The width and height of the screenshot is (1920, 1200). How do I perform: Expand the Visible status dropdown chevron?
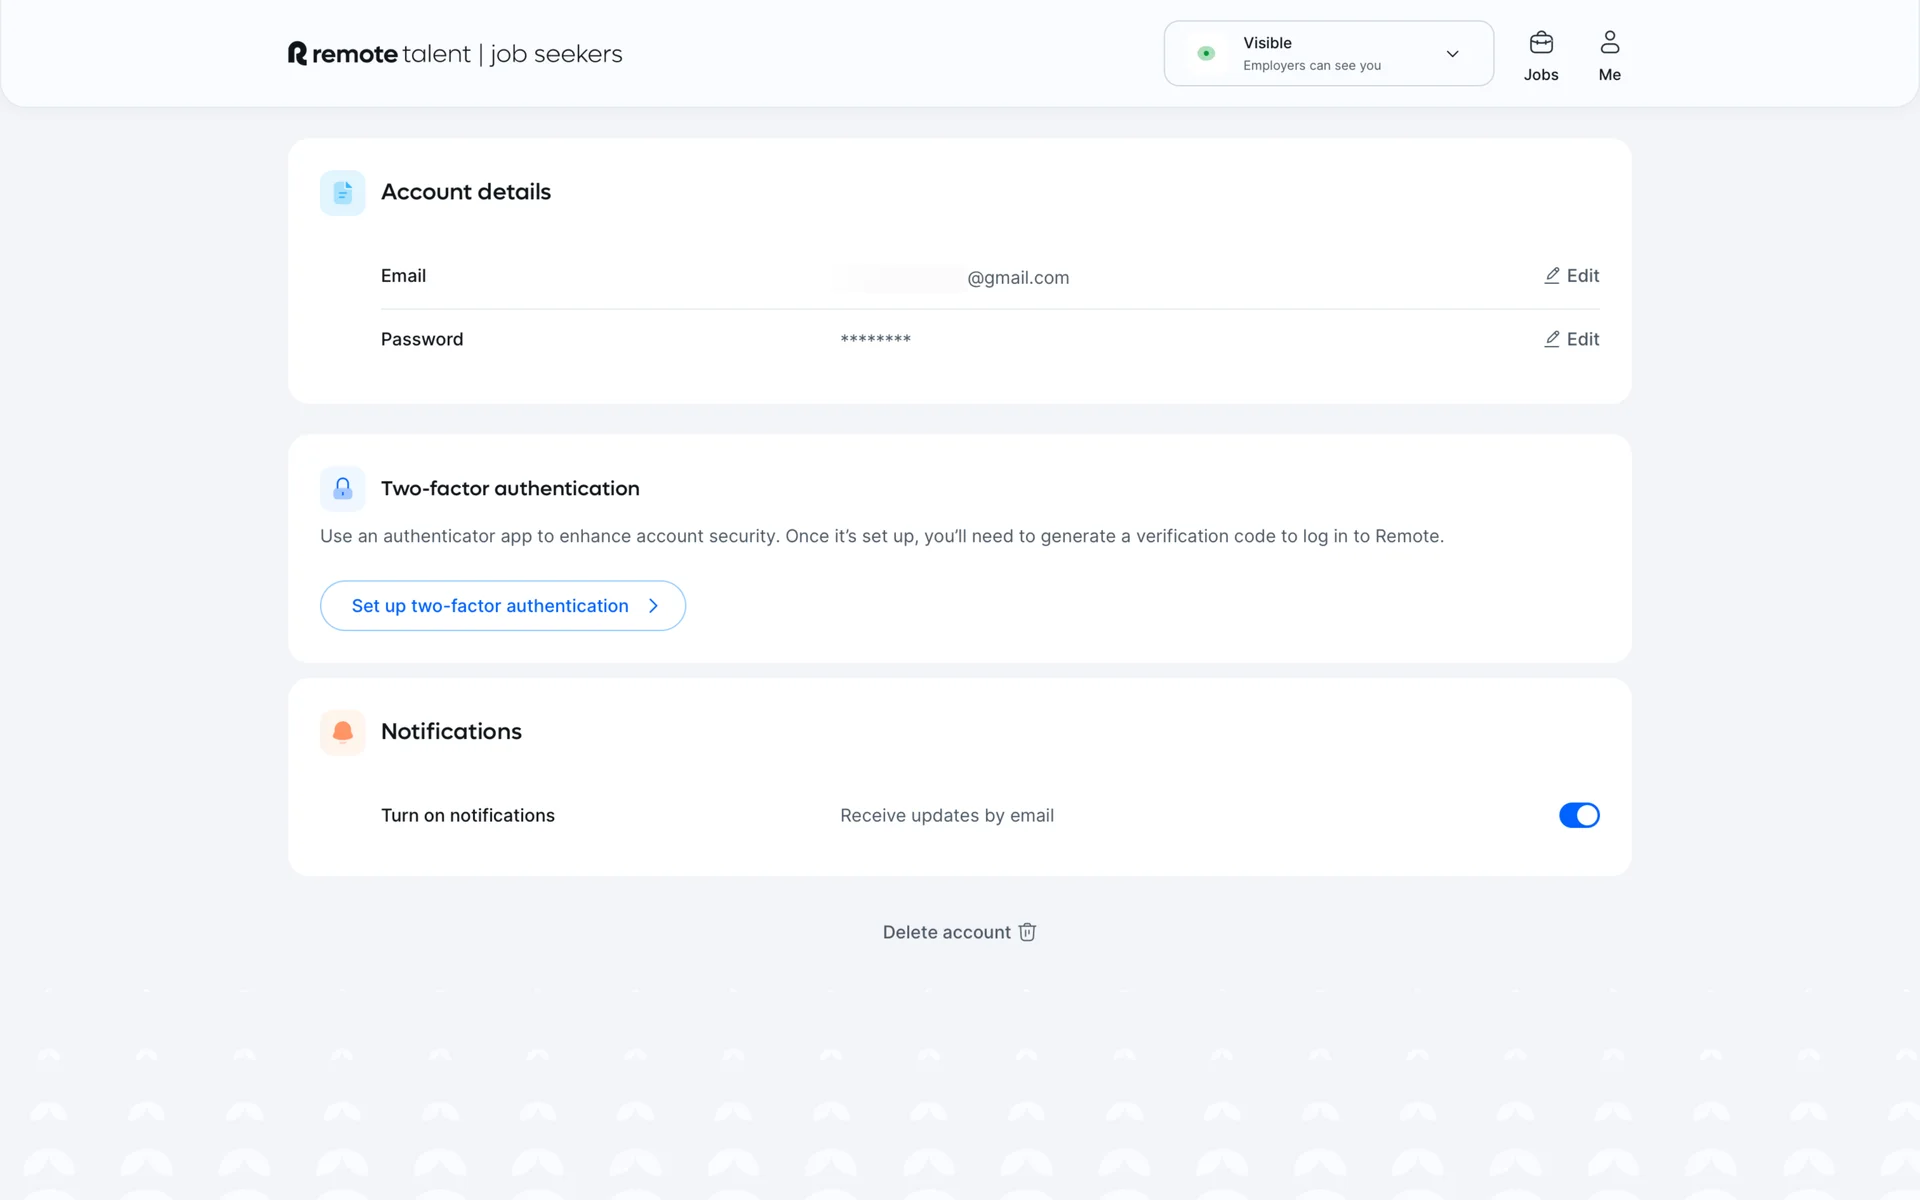point(1452,54)
